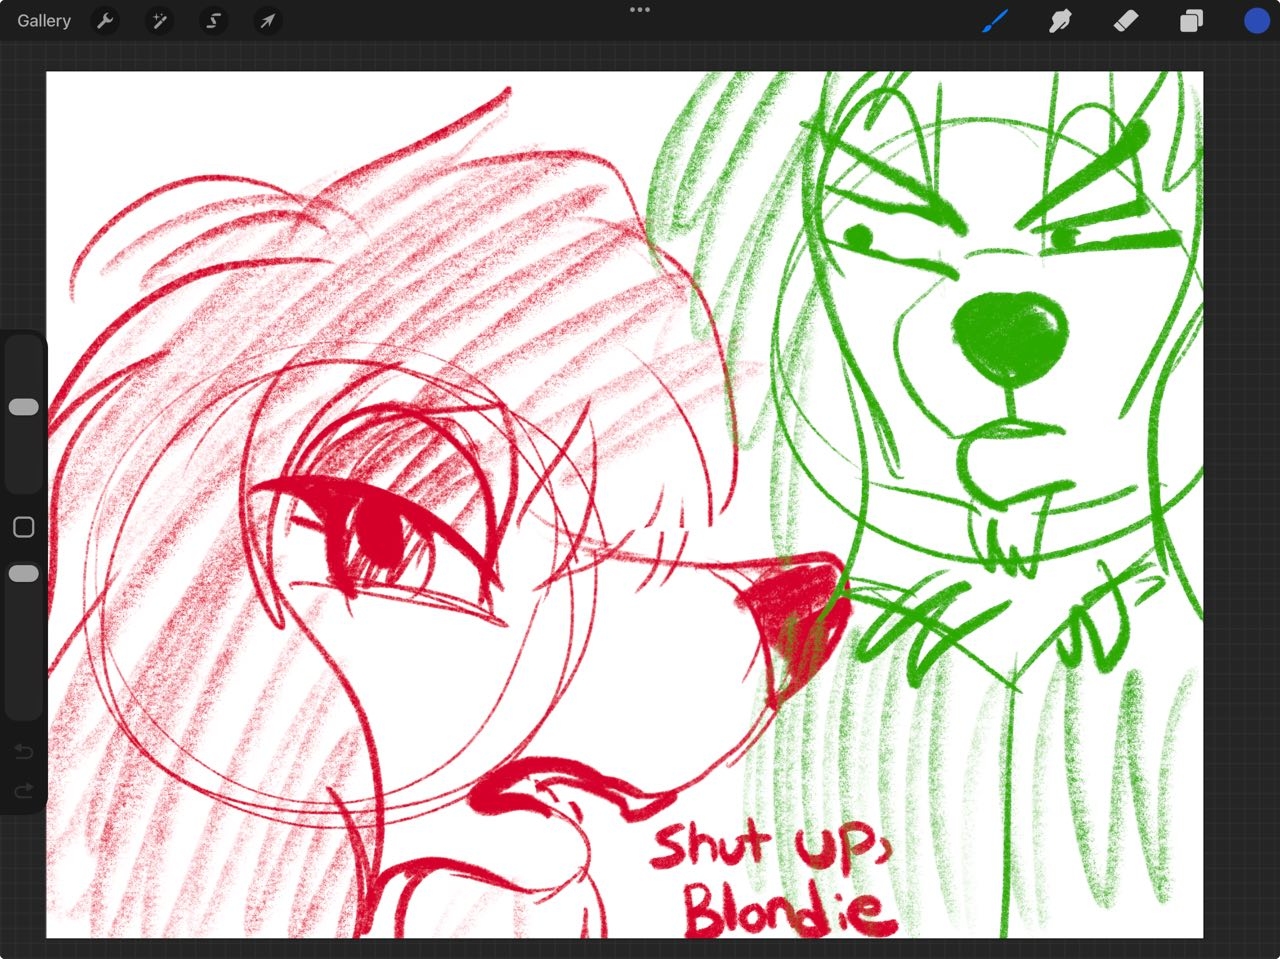Open the three-dot multitasking menu

pos(640,10)
